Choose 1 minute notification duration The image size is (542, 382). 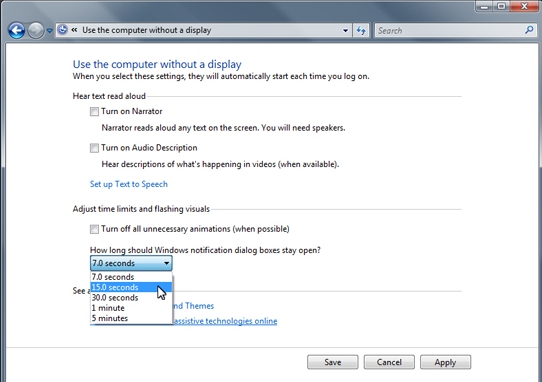[x=131, y=308]
